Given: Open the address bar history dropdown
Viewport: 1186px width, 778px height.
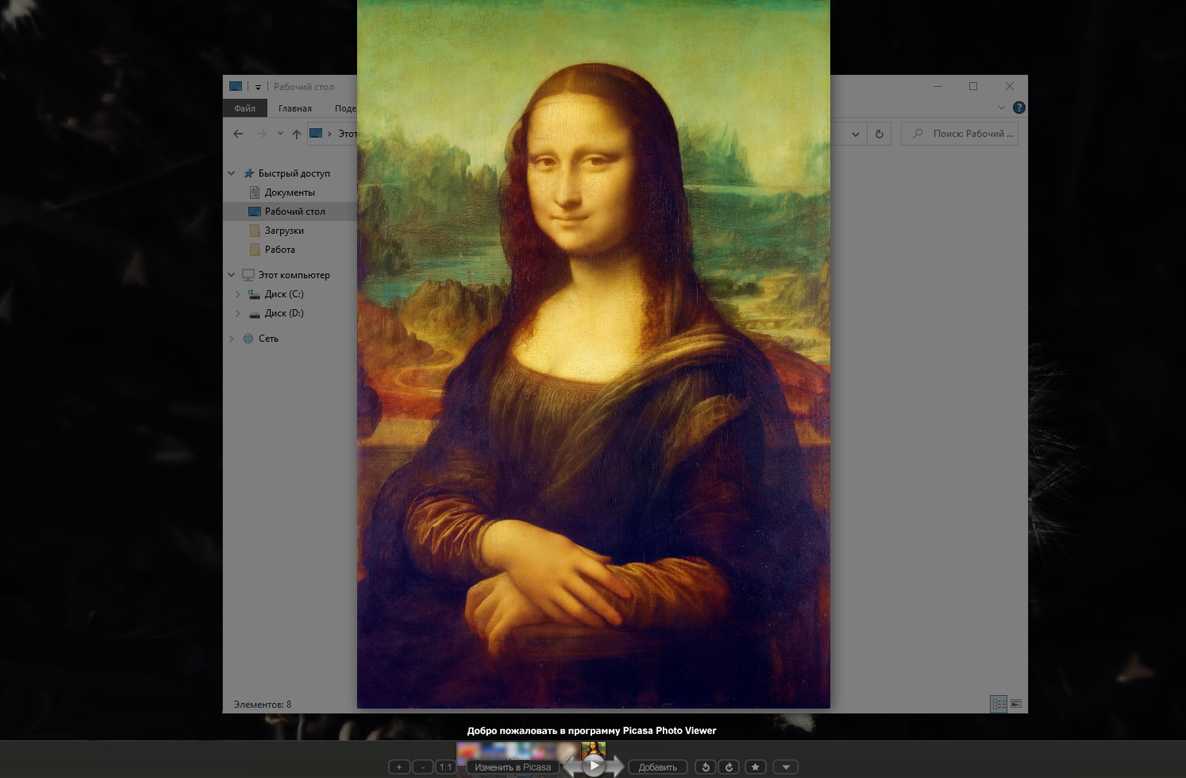Looking at the screenshot, I should click(x=855, y=134).
